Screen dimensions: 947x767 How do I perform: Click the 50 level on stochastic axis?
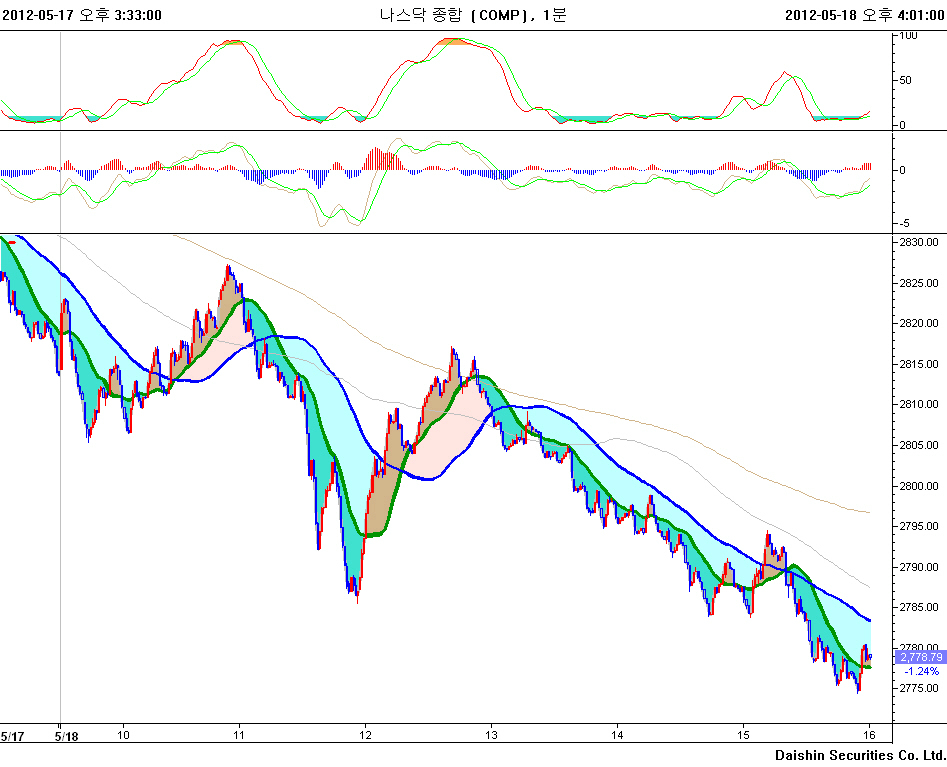(906, 80)
